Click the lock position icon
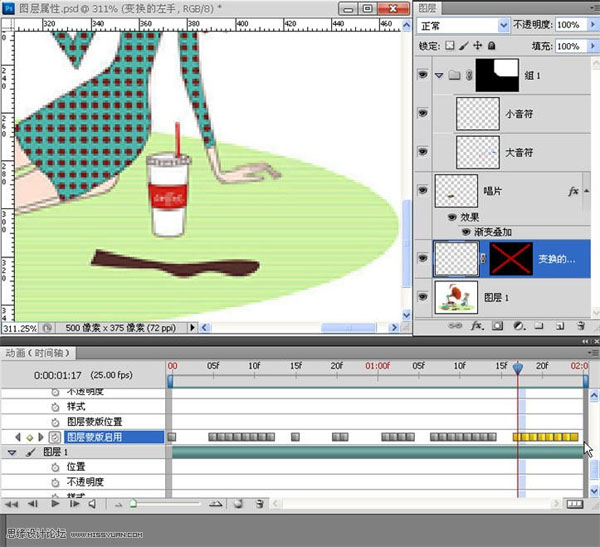The width and height of the screenshot is (600, 547). [x=476, y=46]
